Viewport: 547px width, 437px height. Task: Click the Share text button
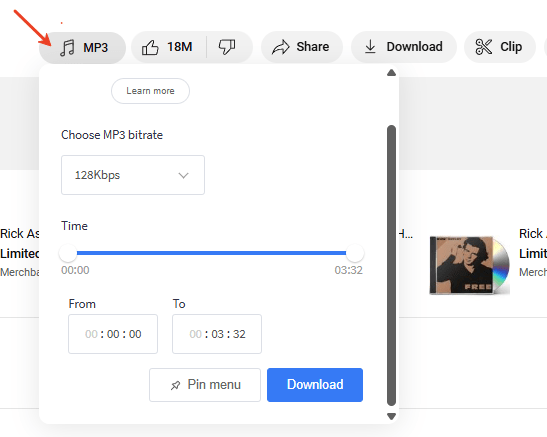point(313,47)
